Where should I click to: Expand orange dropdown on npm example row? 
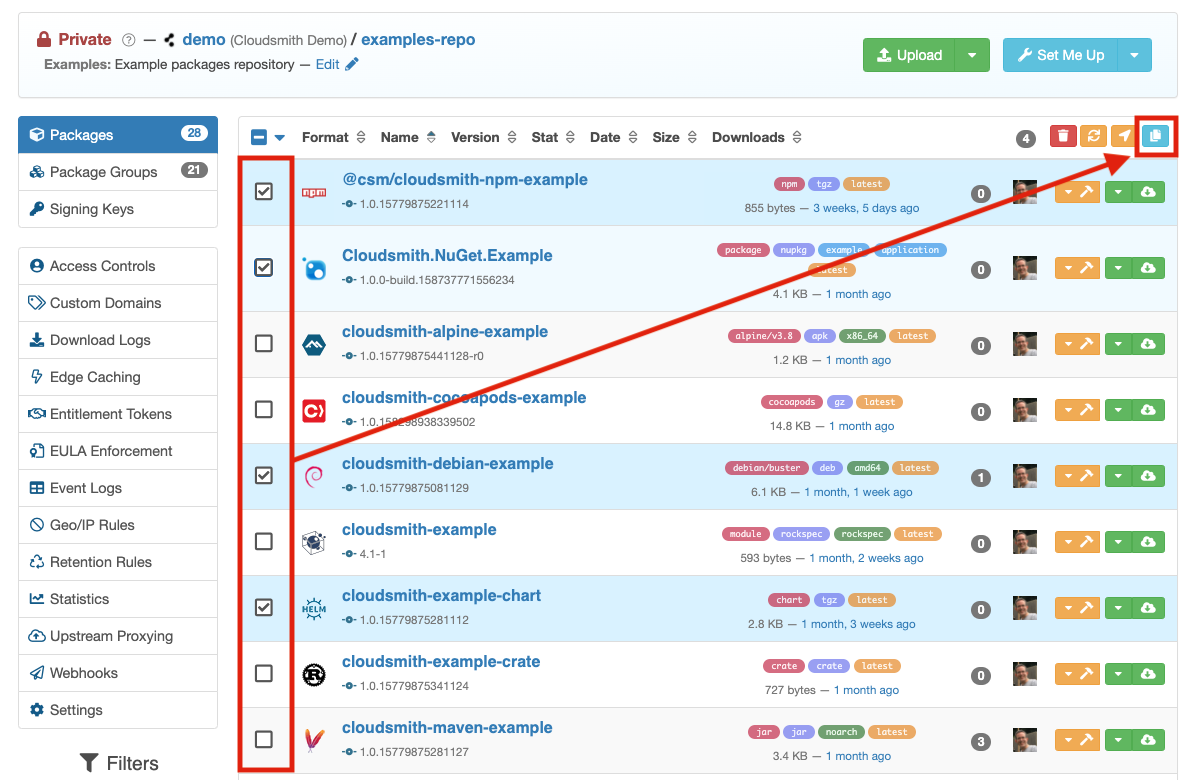pos(1068,192)
